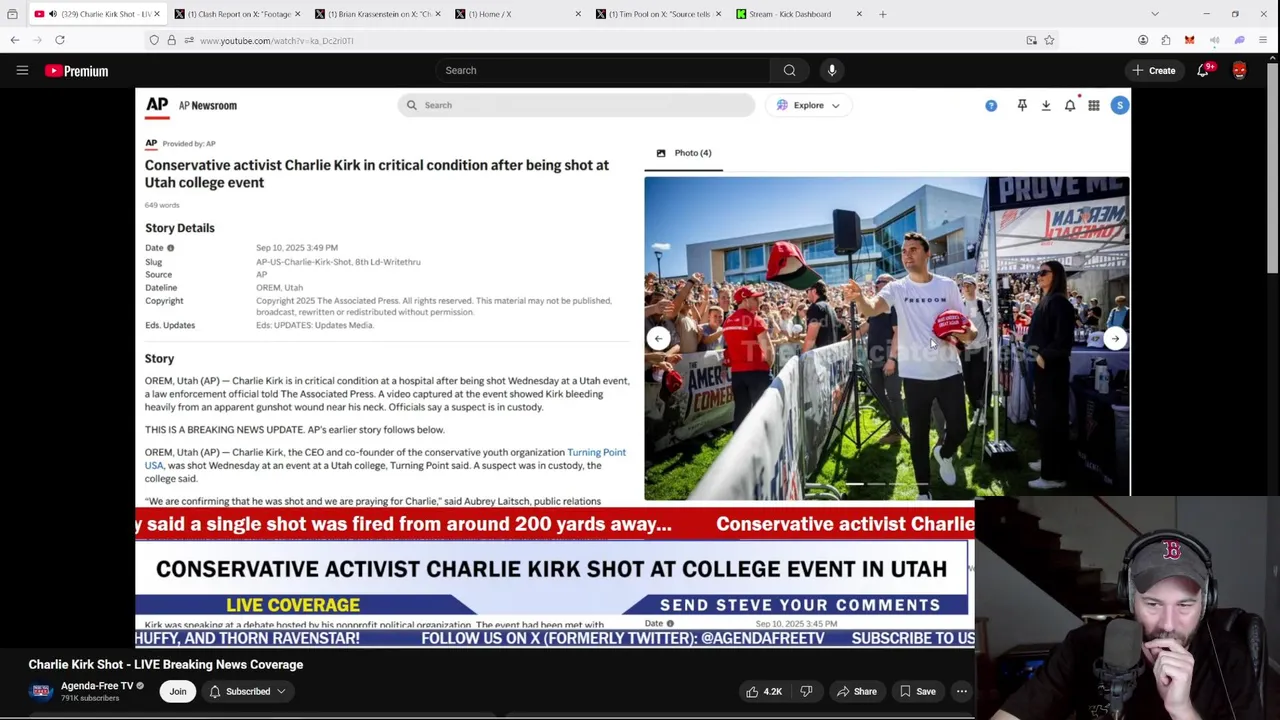1280x720 pixels.
Task: Start voice search with microphone icon
Action: (832, 70)
